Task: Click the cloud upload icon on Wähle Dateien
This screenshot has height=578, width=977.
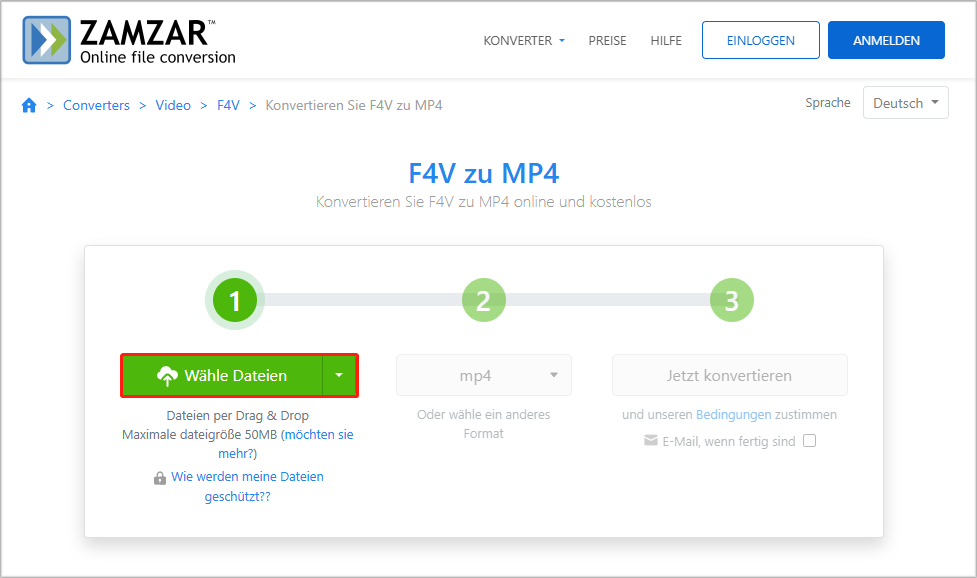Action: point(167,376)
